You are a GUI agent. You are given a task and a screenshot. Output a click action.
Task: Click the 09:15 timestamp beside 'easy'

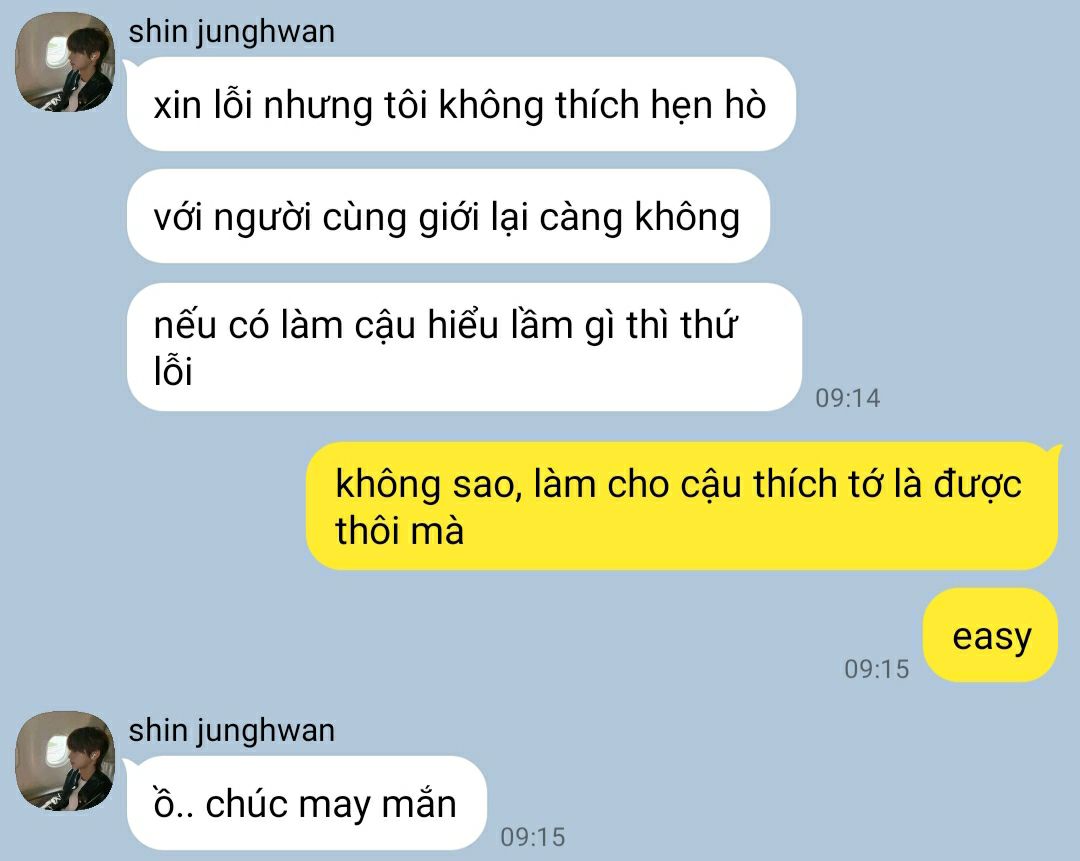click(x=877, y=669)
